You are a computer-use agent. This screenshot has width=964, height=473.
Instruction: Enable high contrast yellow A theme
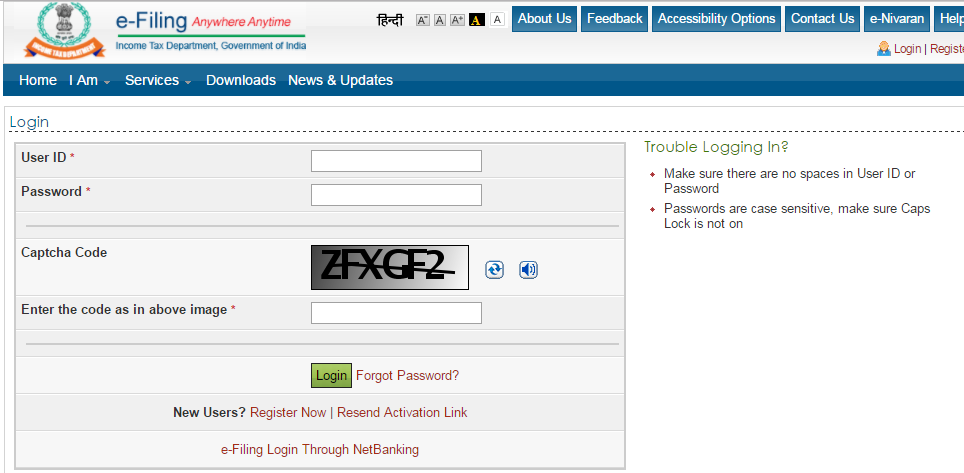(476, 20)
